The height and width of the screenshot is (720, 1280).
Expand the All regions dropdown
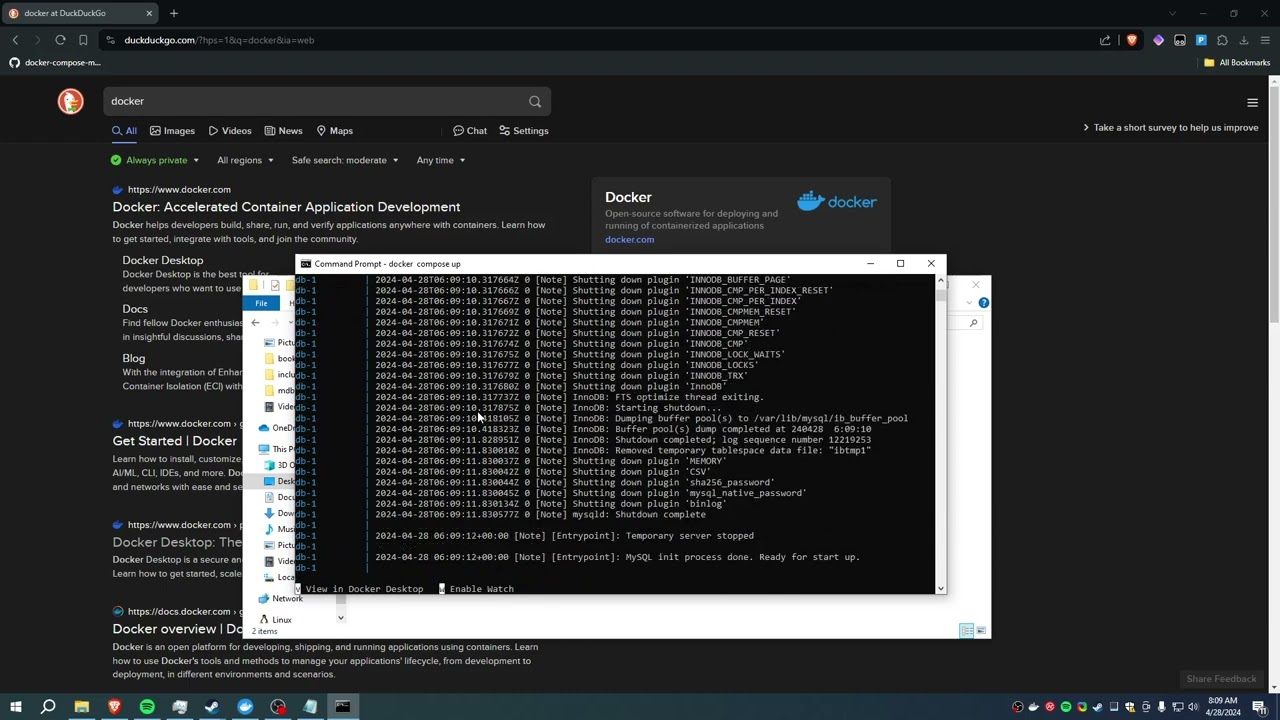(x=245, y=160)
